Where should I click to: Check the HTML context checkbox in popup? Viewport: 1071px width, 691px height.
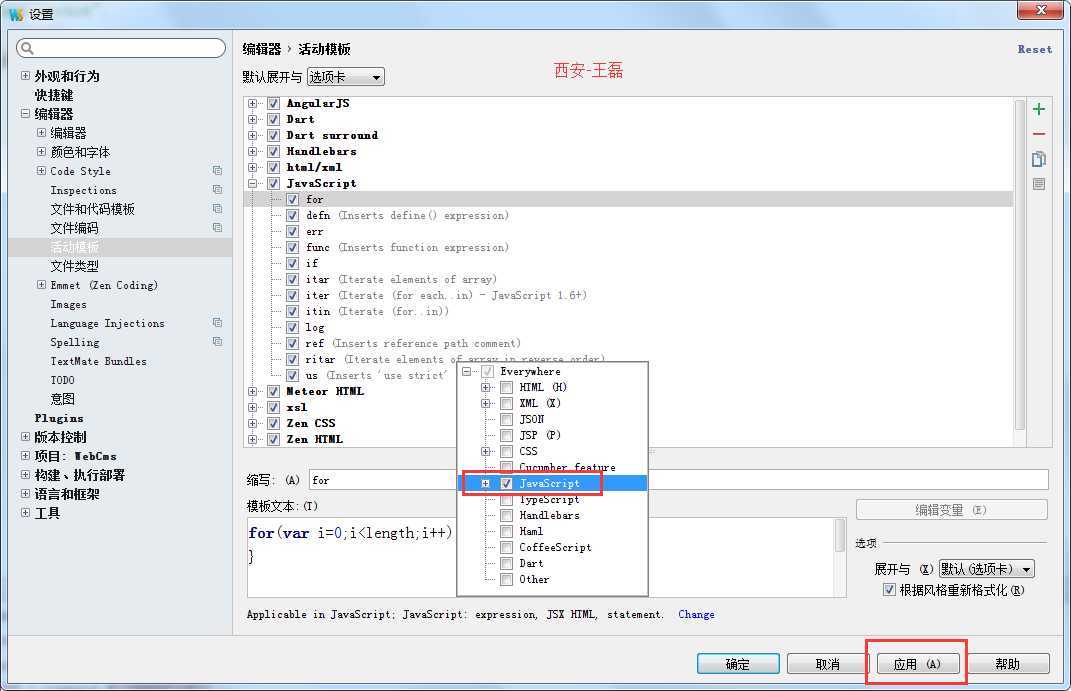point(506,387)
